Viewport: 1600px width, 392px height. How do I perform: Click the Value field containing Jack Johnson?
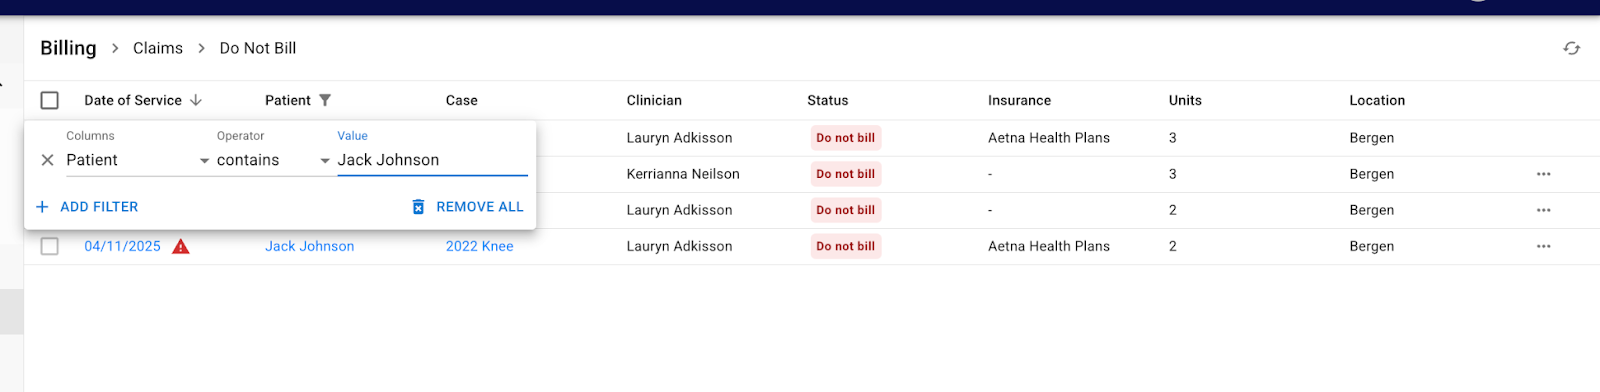tap(432, 160)
